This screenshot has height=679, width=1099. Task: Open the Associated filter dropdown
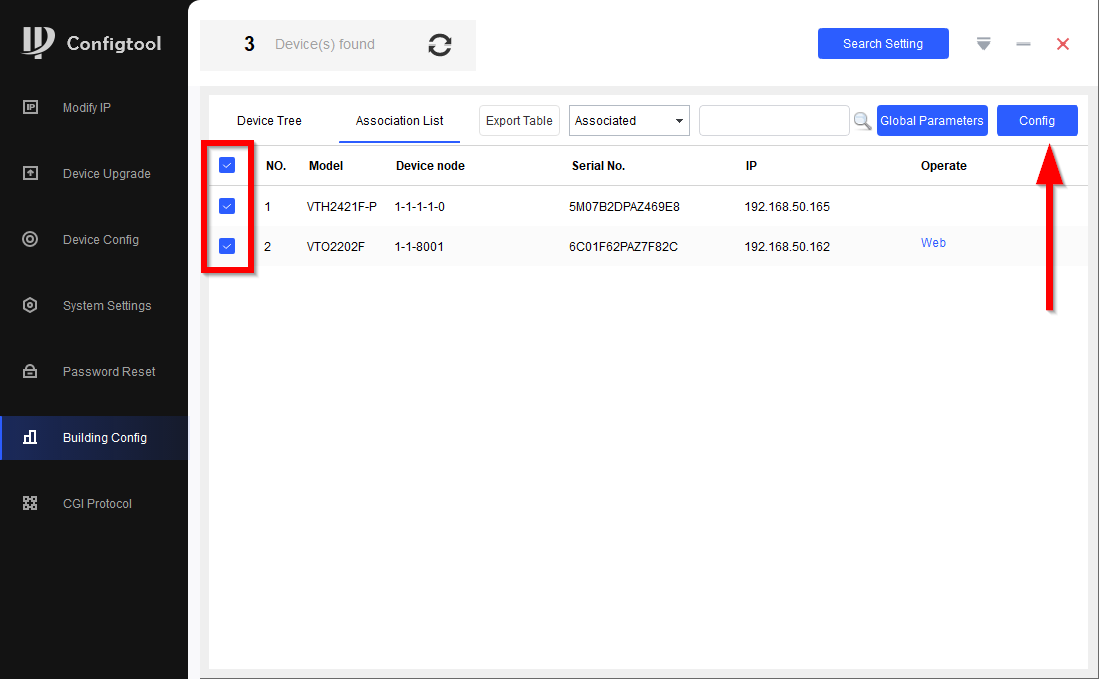[x=629, y=121]
